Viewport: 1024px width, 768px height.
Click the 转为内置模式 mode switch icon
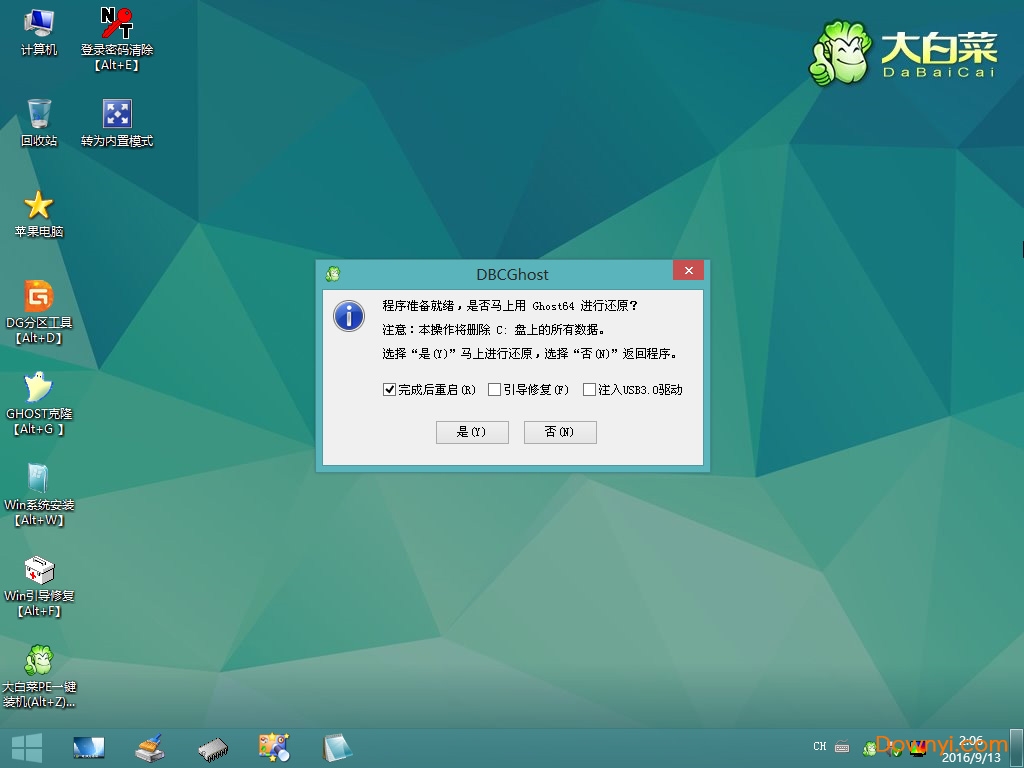118,113
